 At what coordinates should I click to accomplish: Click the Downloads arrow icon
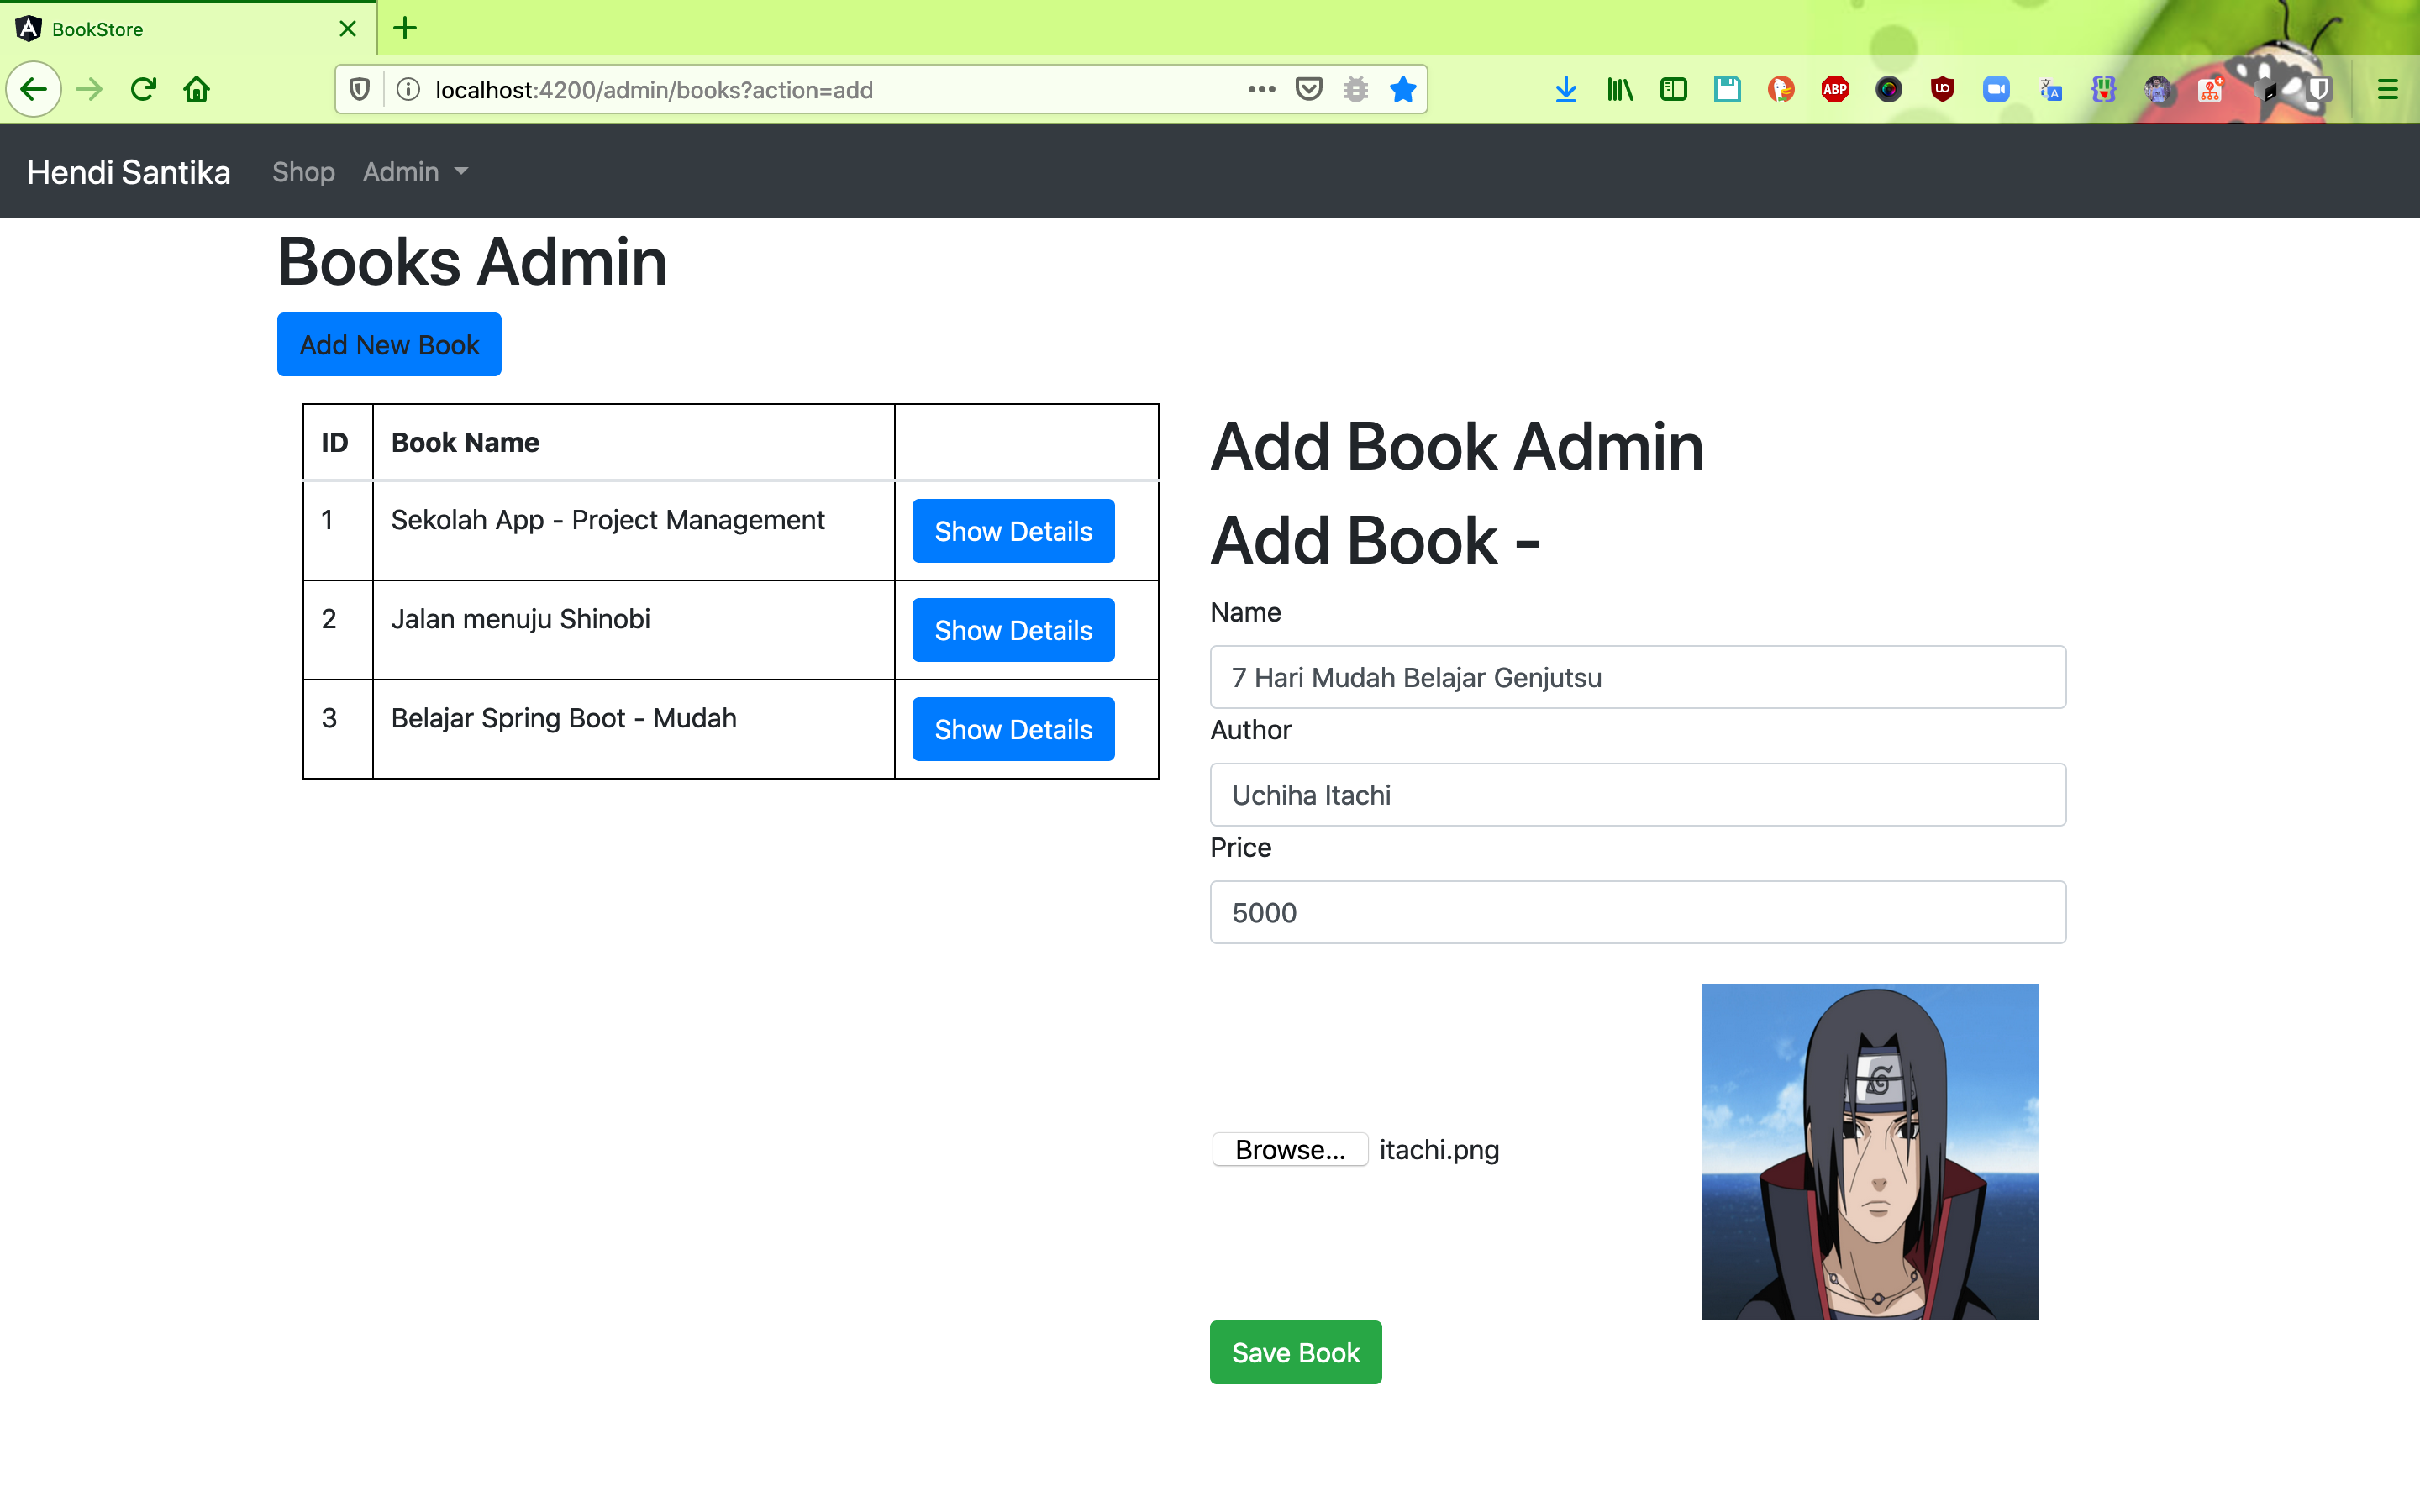[1566, 90]
